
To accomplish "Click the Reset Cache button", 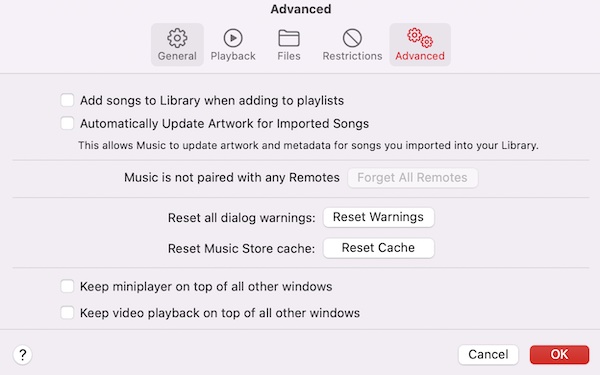I will click(x=378, y=248).
